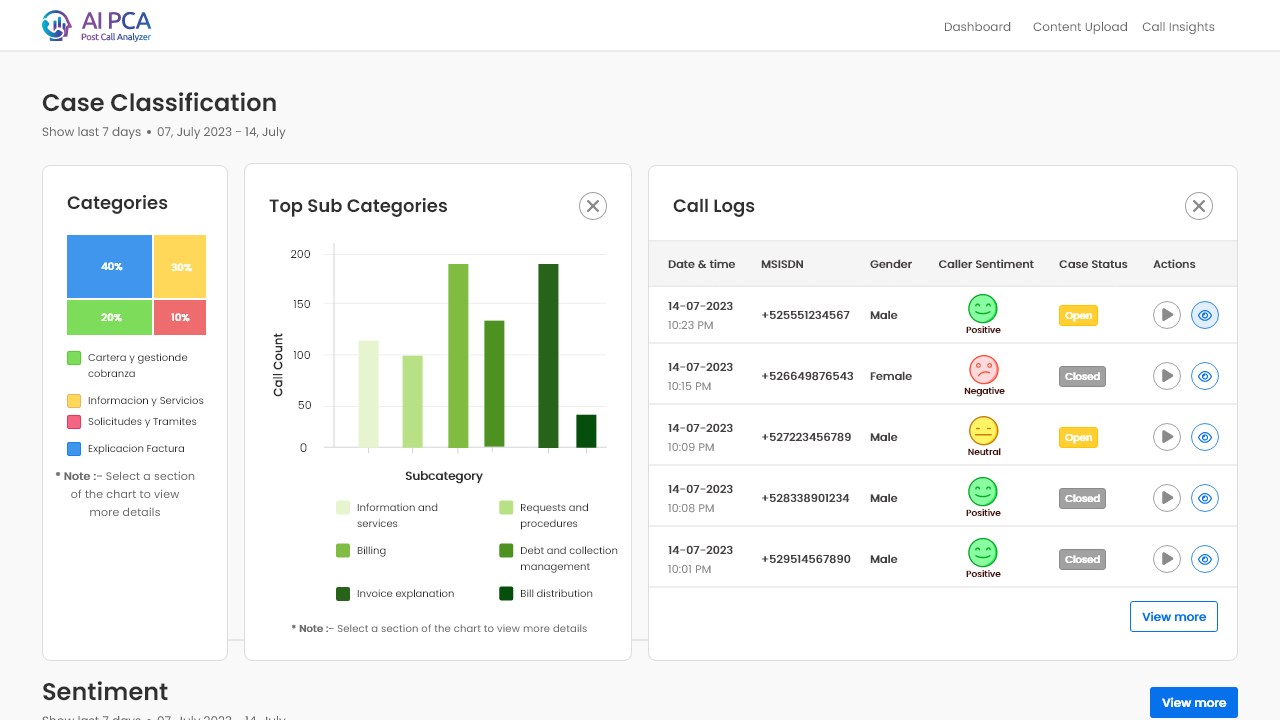Open the Dashboard menu item
Image resolution: width=1280 pixels, height=720 pixels.
977,27
